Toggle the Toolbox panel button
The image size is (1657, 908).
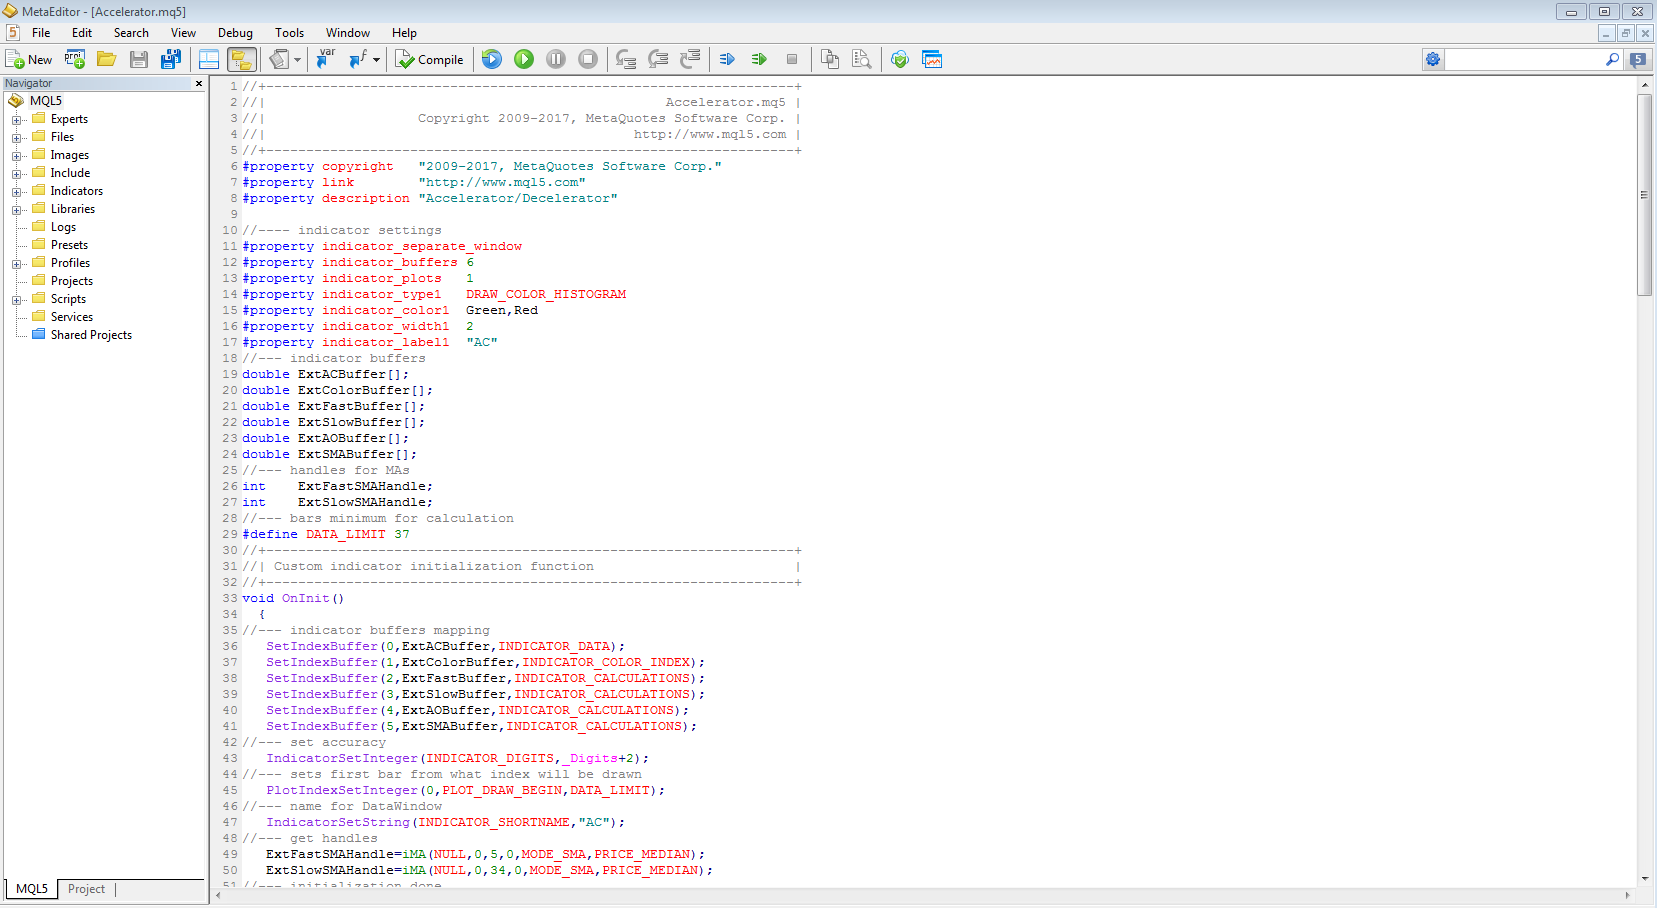pos(209,60)
